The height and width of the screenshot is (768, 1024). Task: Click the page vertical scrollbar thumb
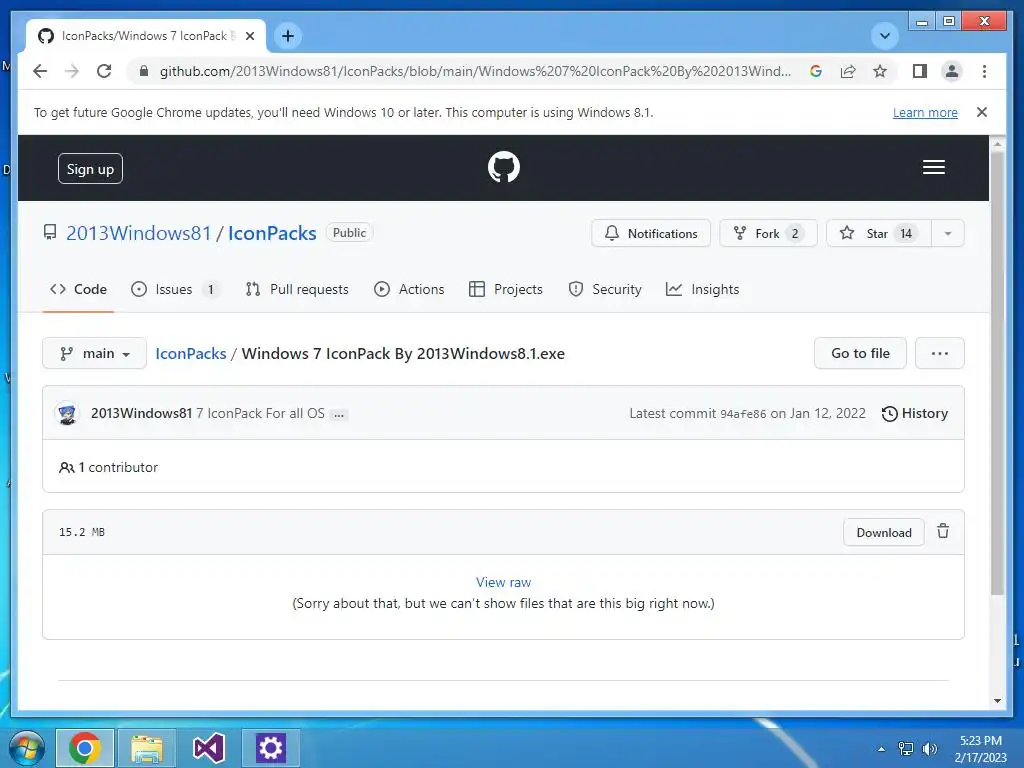997,372
